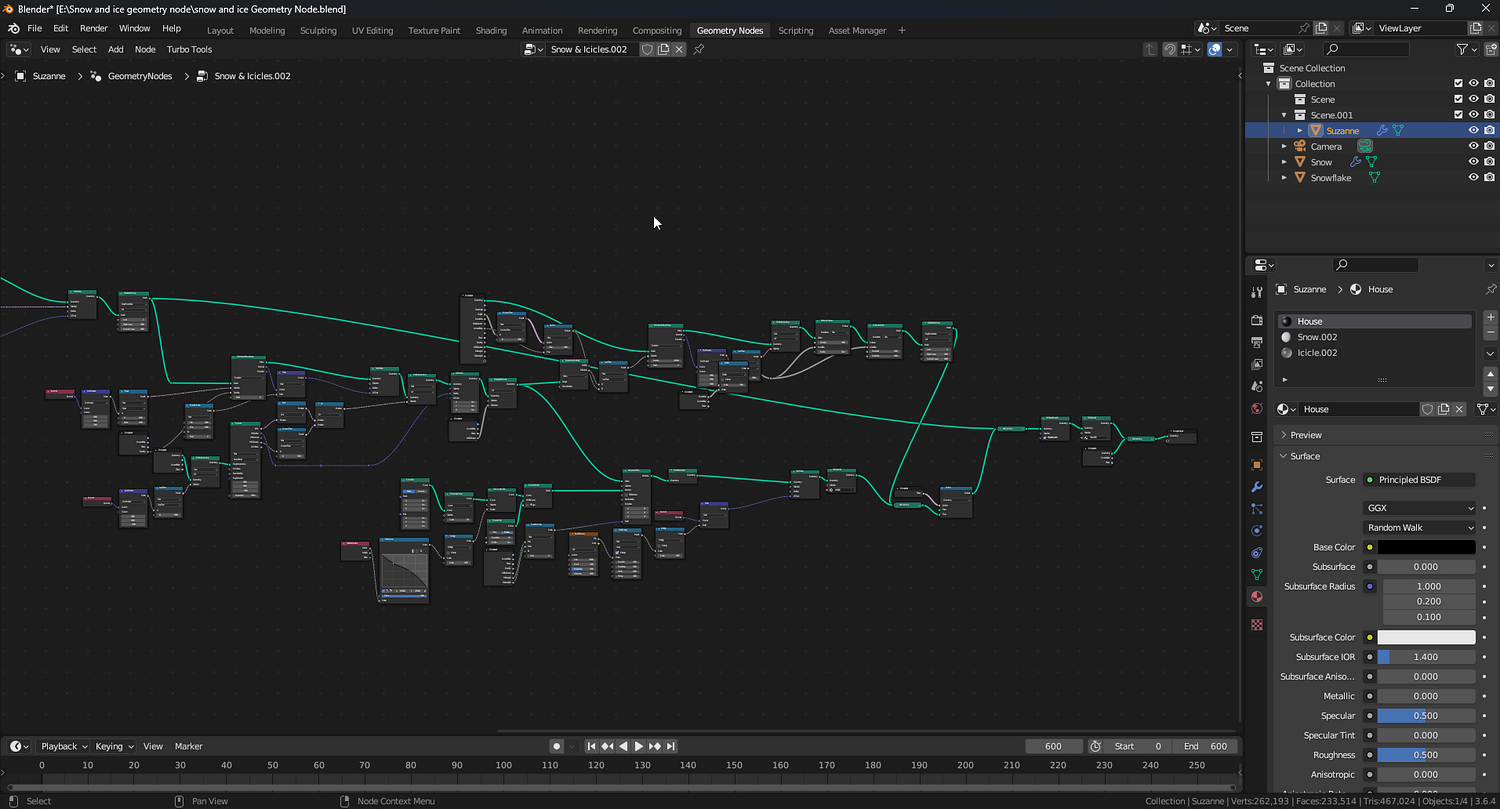
Task: Toggle auto keying record button
Action: click(557, 746)
